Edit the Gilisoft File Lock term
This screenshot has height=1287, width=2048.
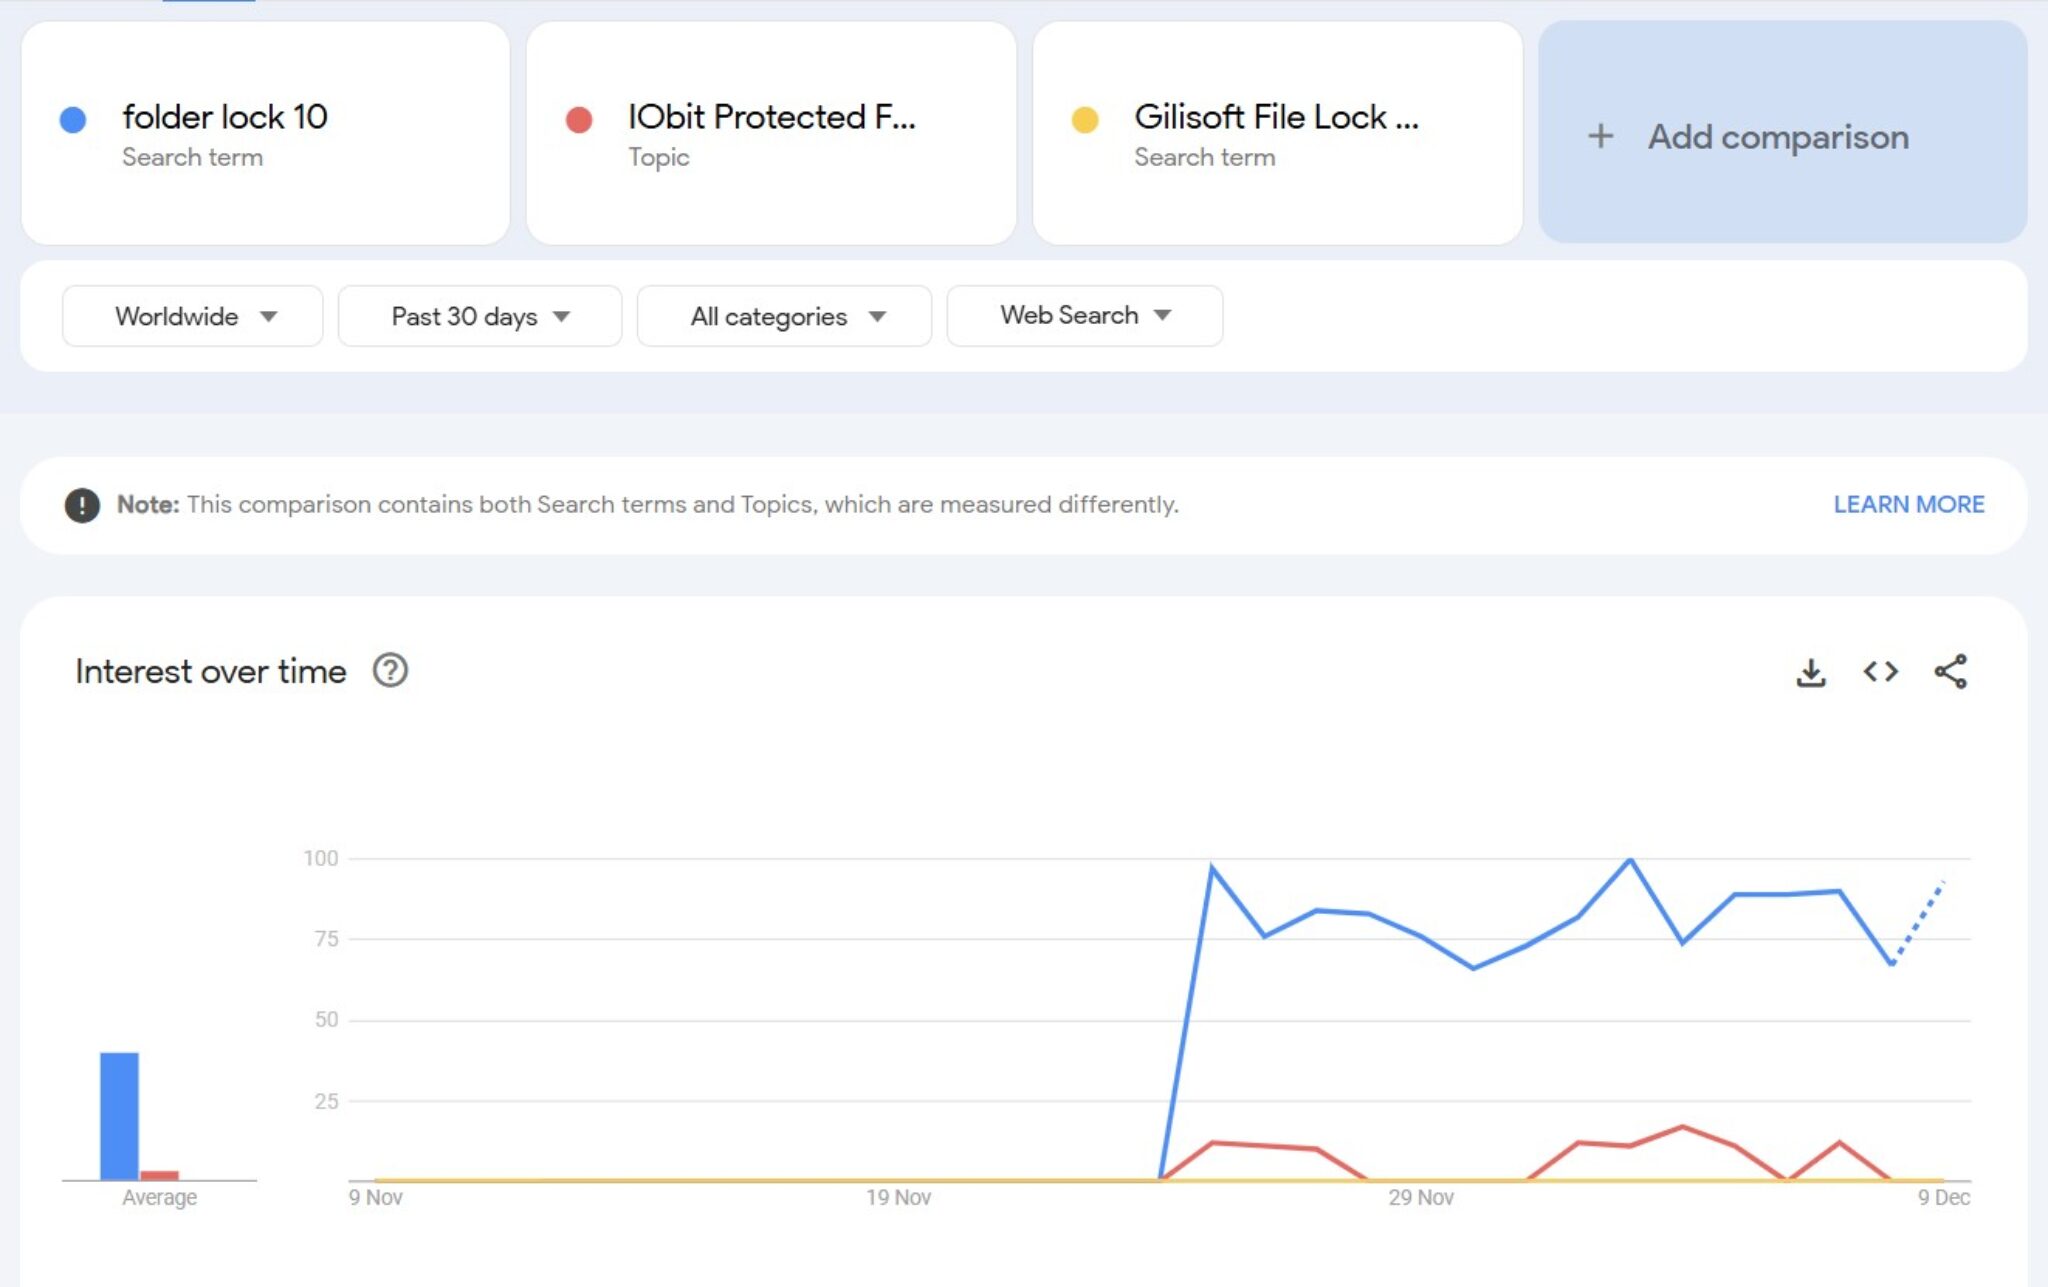[1277, 133]
